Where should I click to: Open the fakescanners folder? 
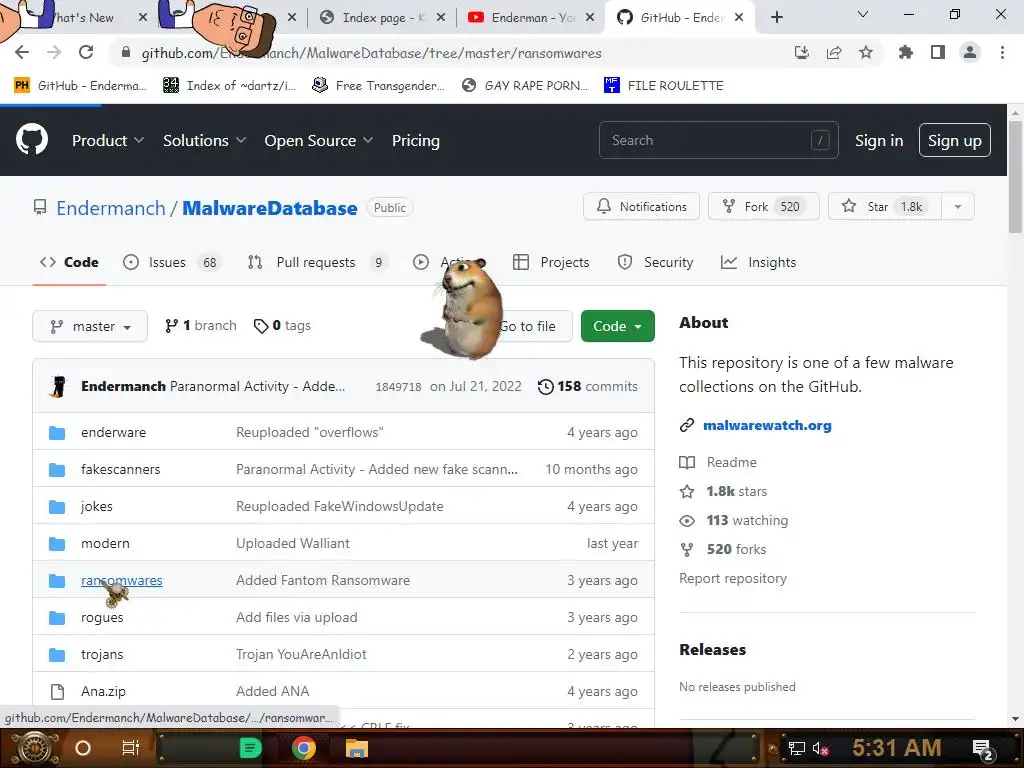coord(120,469)
